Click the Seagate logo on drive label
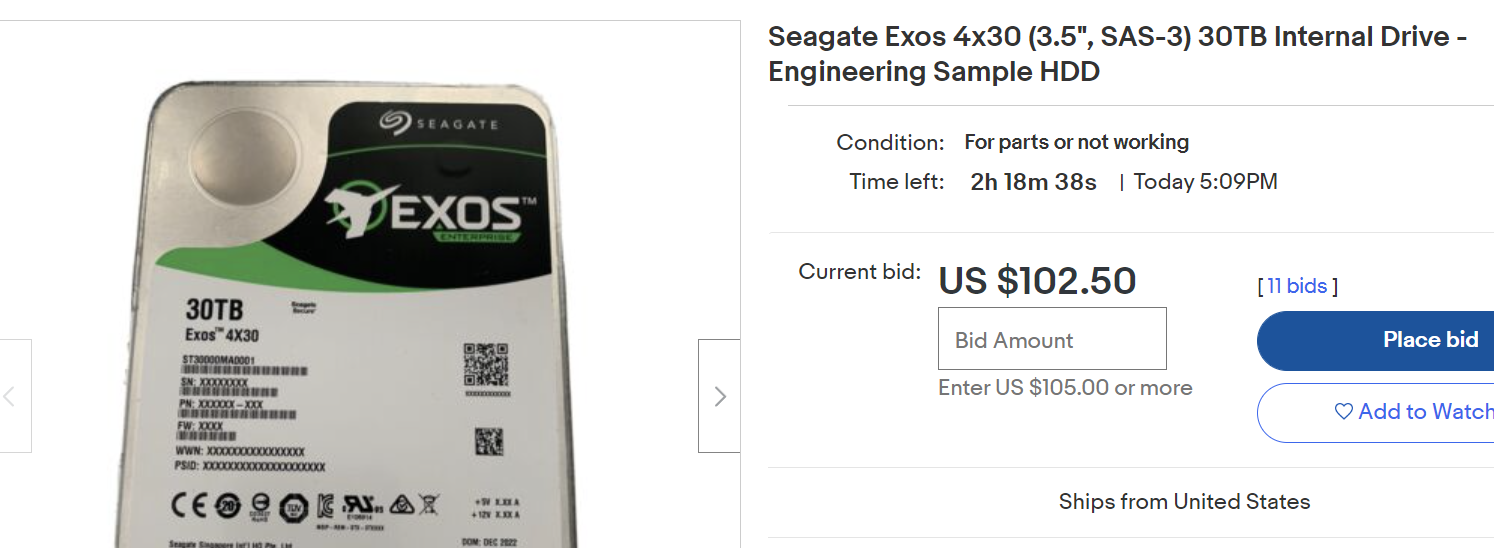Viewport: 1494px width, 548px height. tap(438, 123)
